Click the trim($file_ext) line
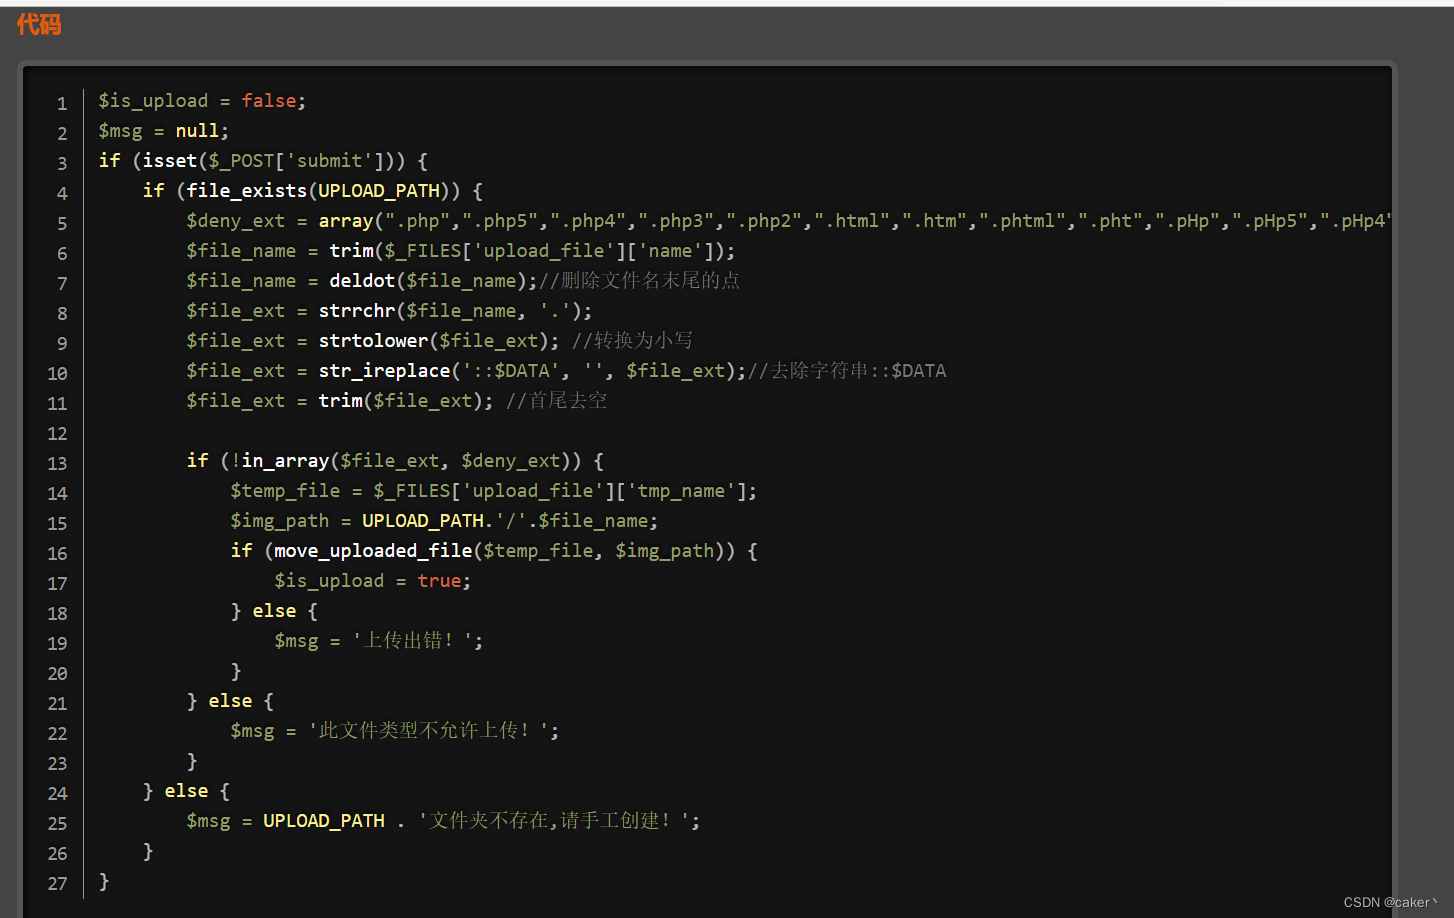Image resolution: width=1454 pixels, height=918 pixels. coord(397,401)
